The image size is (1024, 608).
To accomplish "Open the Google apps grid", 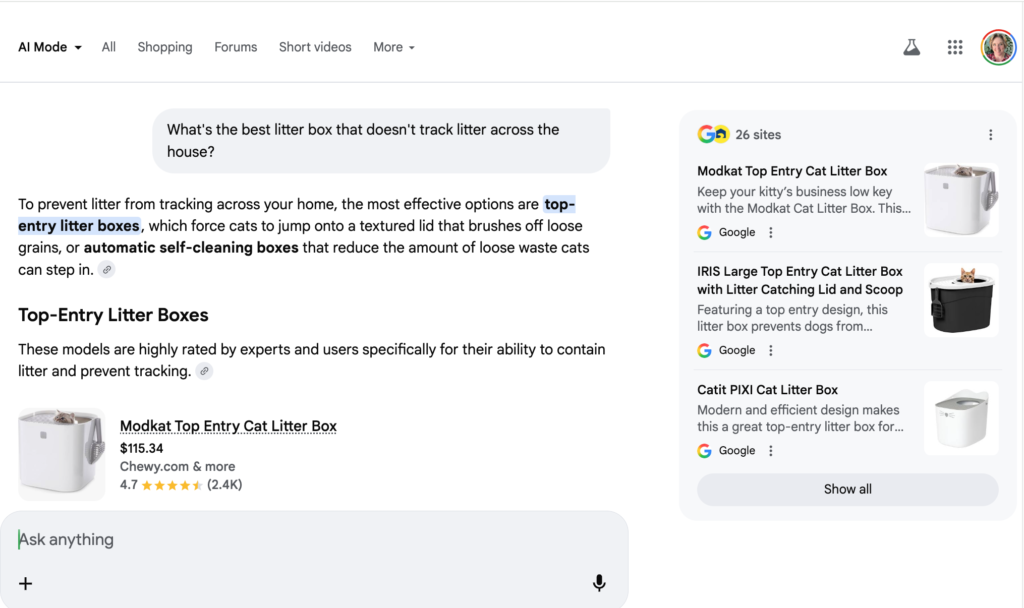I will [x=955, y=47].
